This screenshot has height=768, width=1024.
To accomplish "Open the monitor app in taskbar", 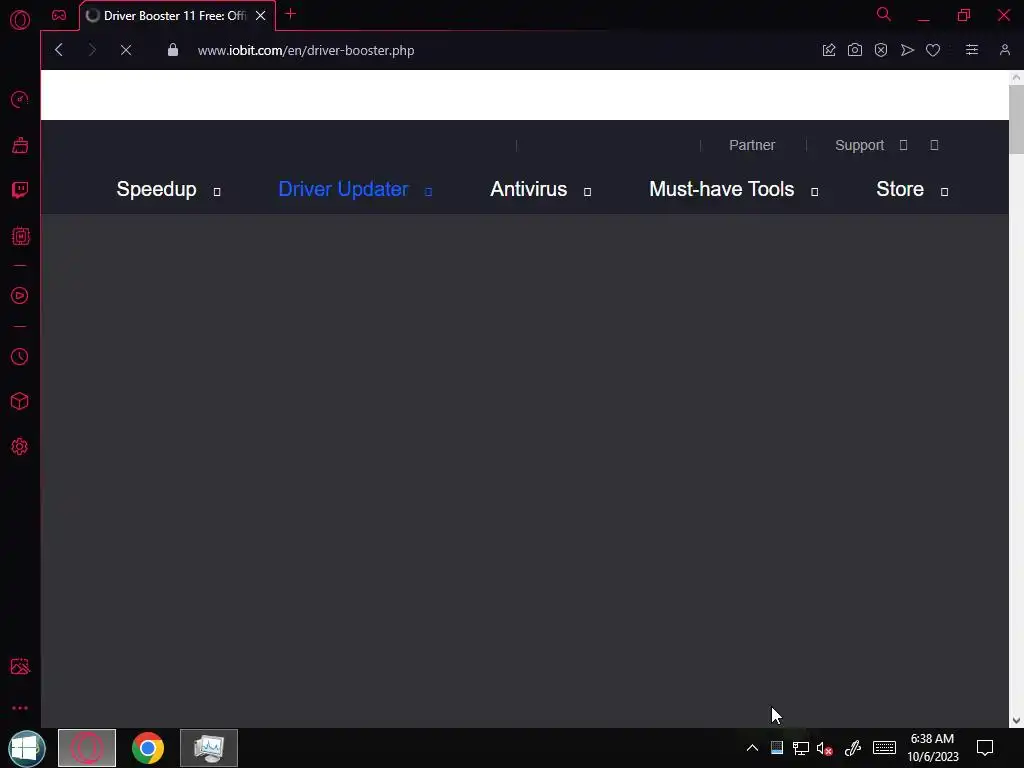I will click(x=209, y=748).
